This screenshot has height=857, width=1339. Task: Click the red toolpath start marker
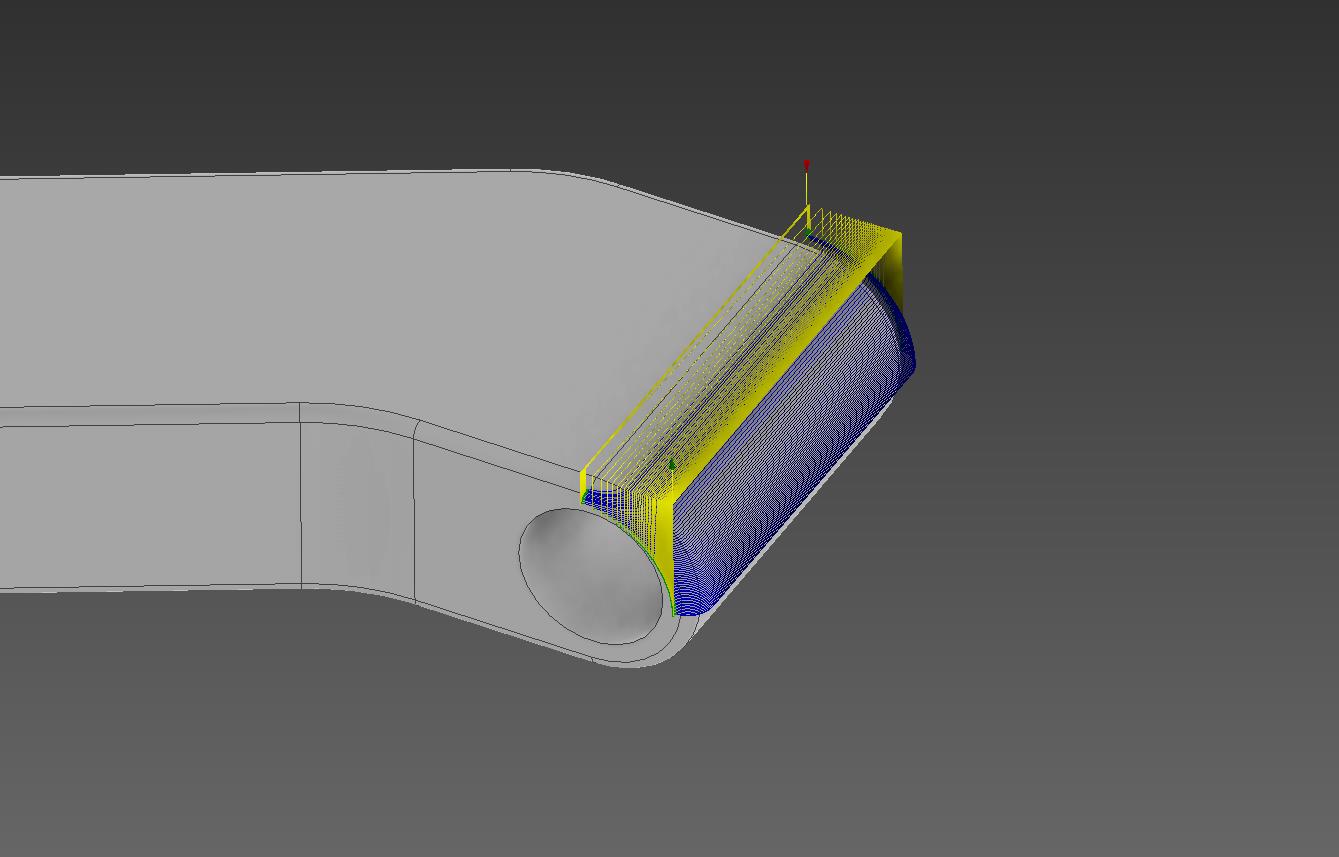pyautogui.click(x=806, y=165)
